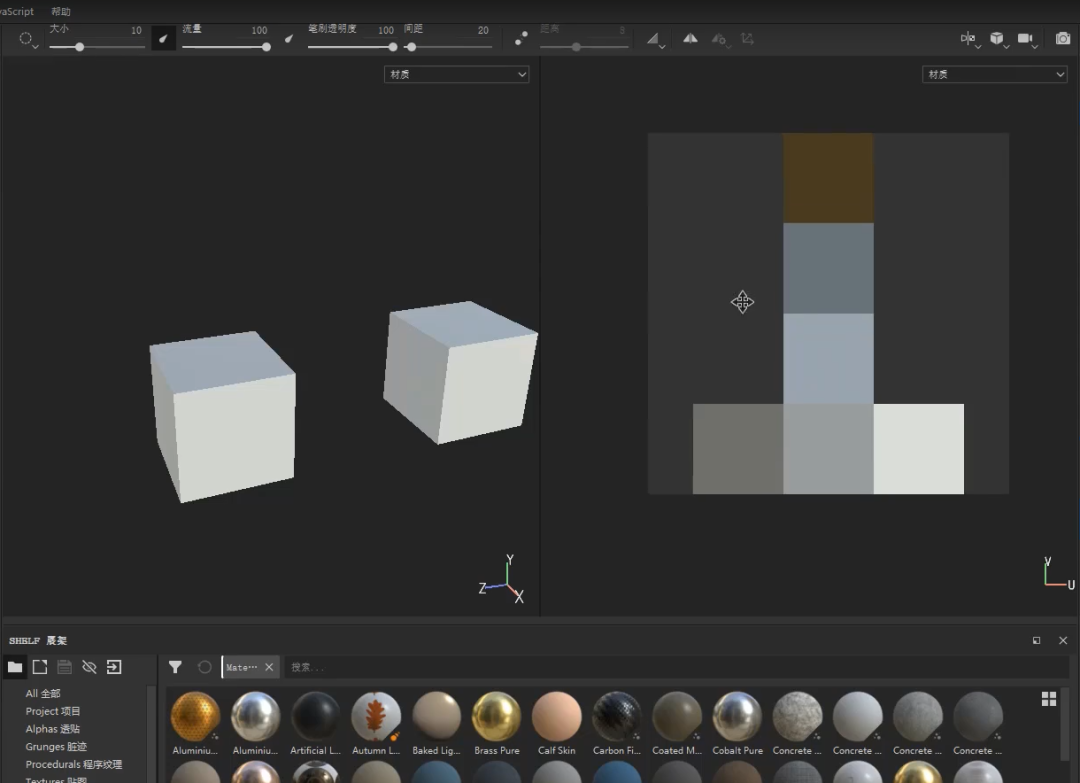
Task: Click the symmetry toggle icon in the toolbar
Action: [690, 39]
